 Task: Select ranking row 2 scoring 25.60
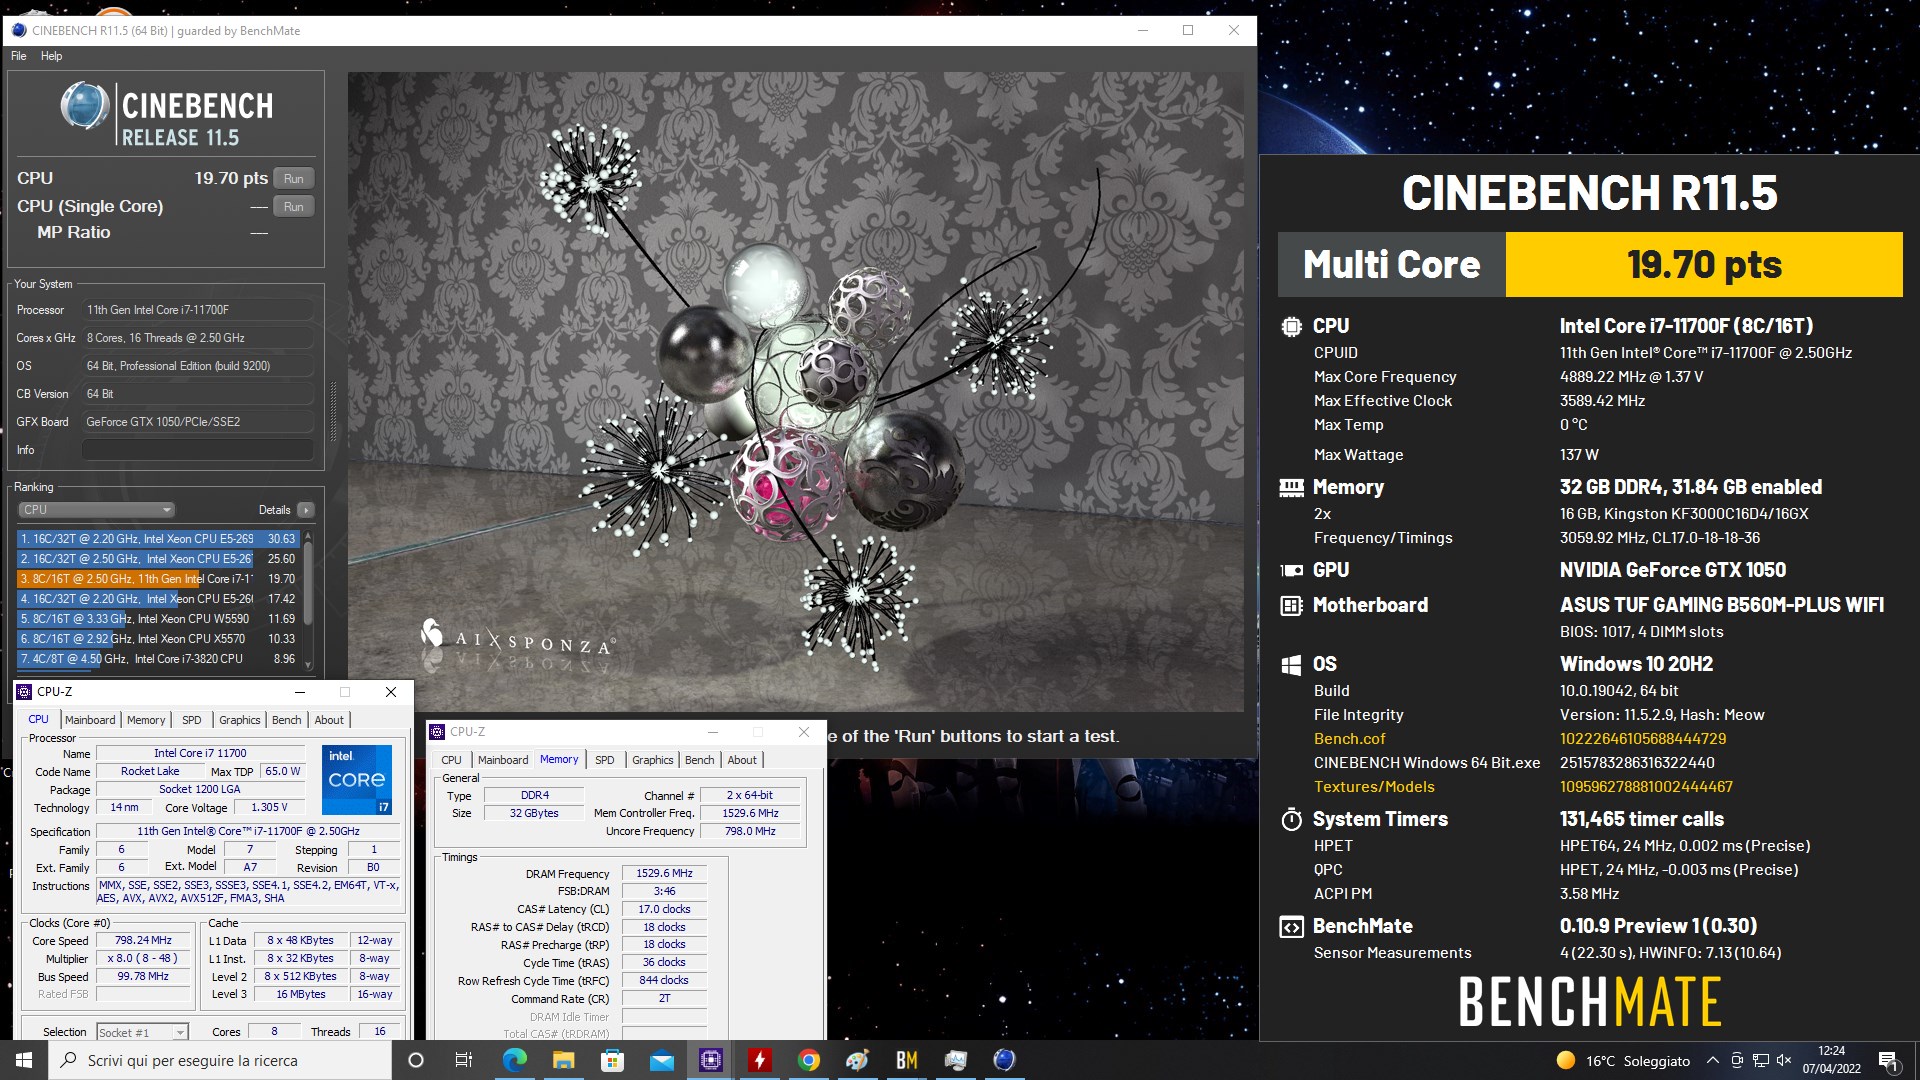click(158, 558)
